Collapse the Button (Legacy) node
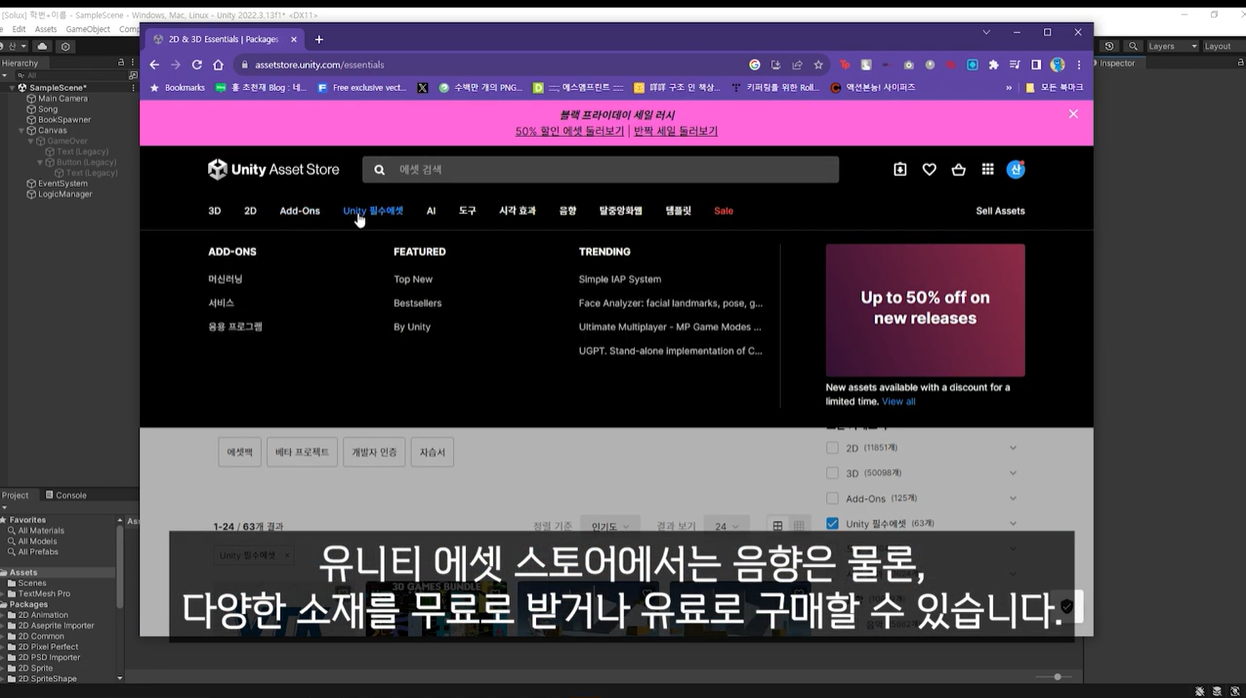1246x698 pixels. tap(40, 162)
